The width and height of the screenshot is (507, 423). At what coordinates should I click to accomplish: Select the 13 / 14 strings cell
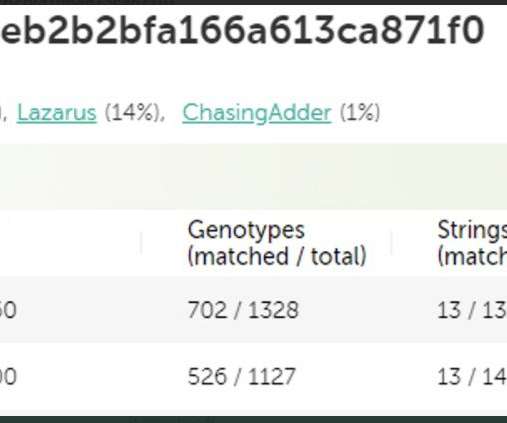(x=472, y=376)
